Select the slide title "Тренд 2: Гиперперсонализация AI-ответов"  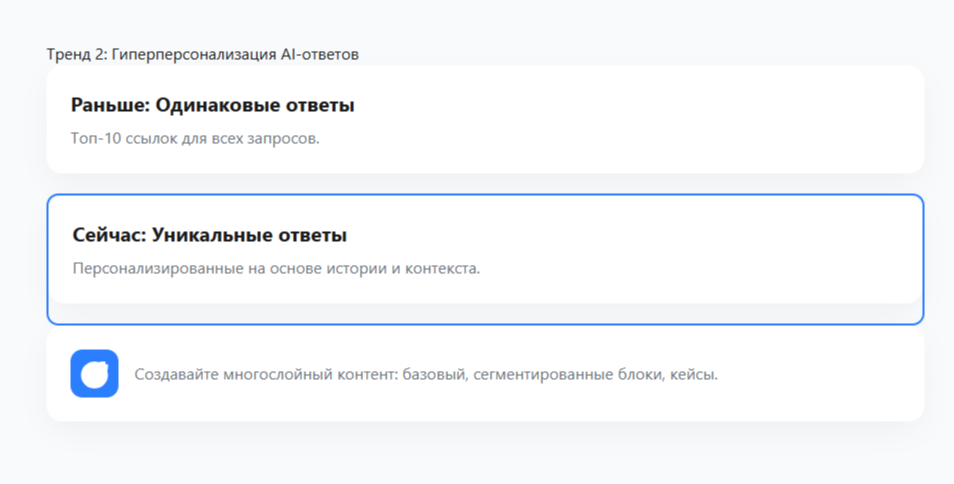[203, 54]
